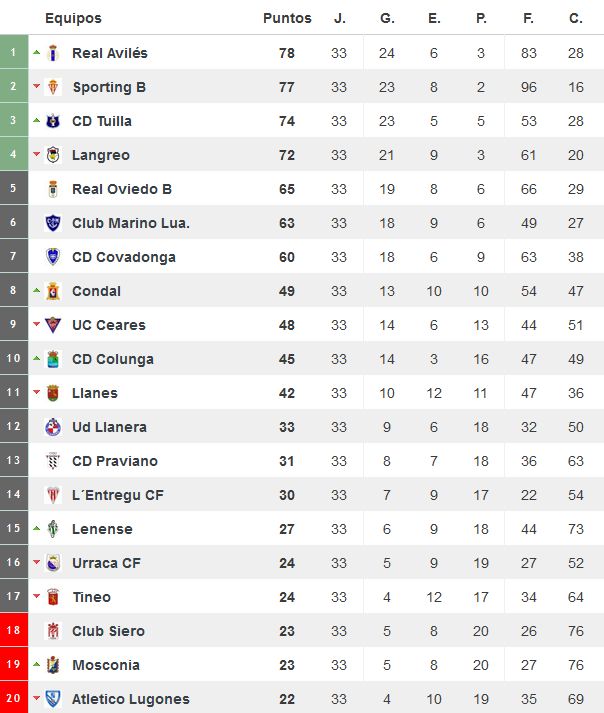Open the Club Siero team link
The width and height of the screenshot is (604, 713).
coord(108,631)
